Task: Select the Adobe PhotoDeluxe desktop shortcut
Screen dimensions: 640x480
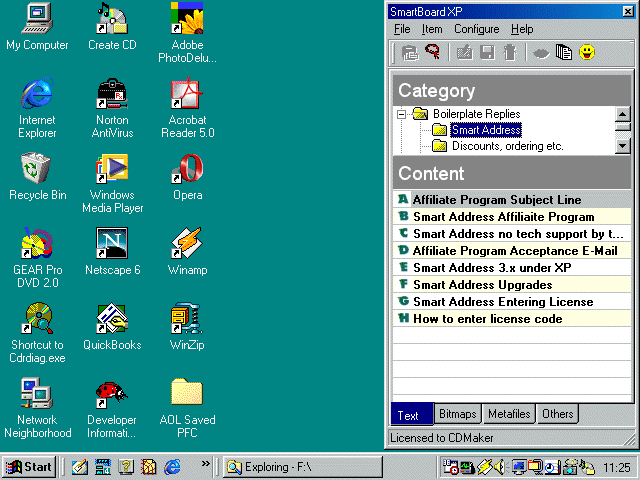Action: 187,33
